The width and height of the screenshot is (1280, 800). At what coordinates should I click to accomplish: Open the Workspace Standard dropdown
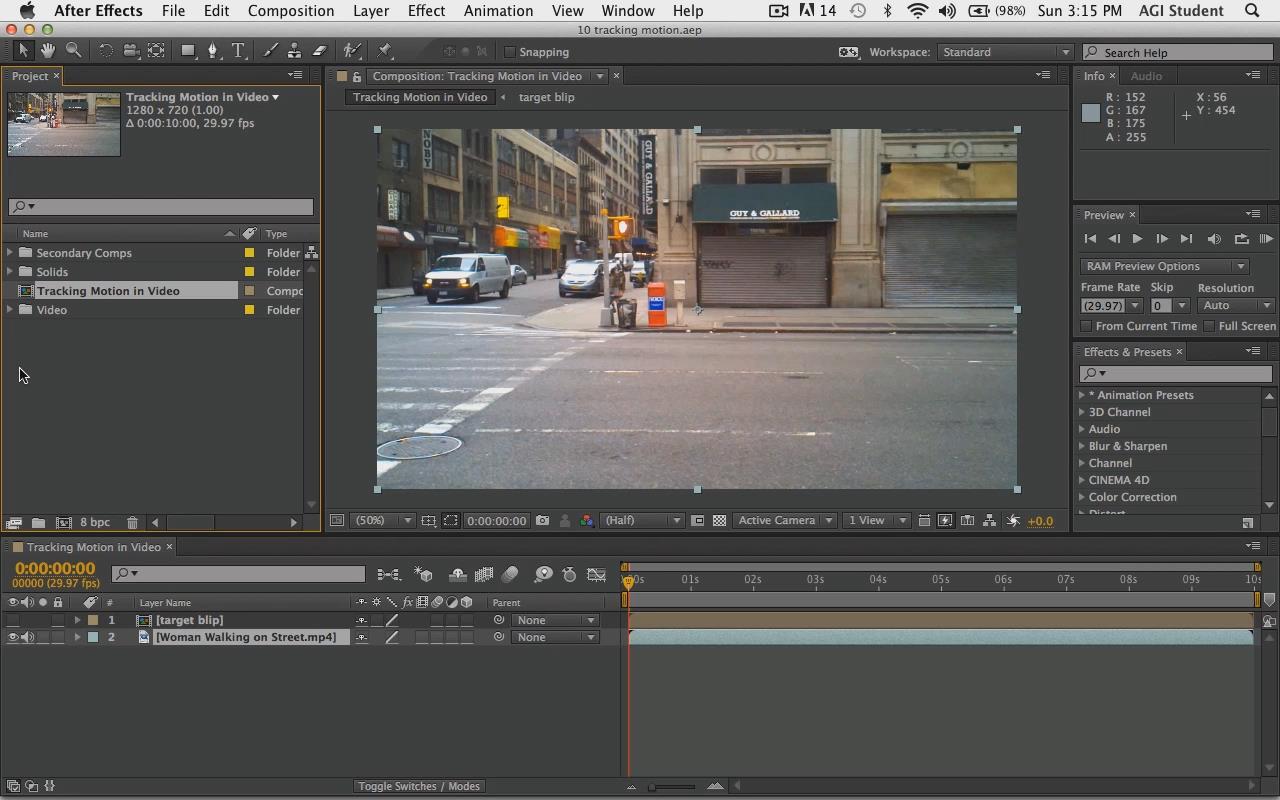coord(1004,52)
